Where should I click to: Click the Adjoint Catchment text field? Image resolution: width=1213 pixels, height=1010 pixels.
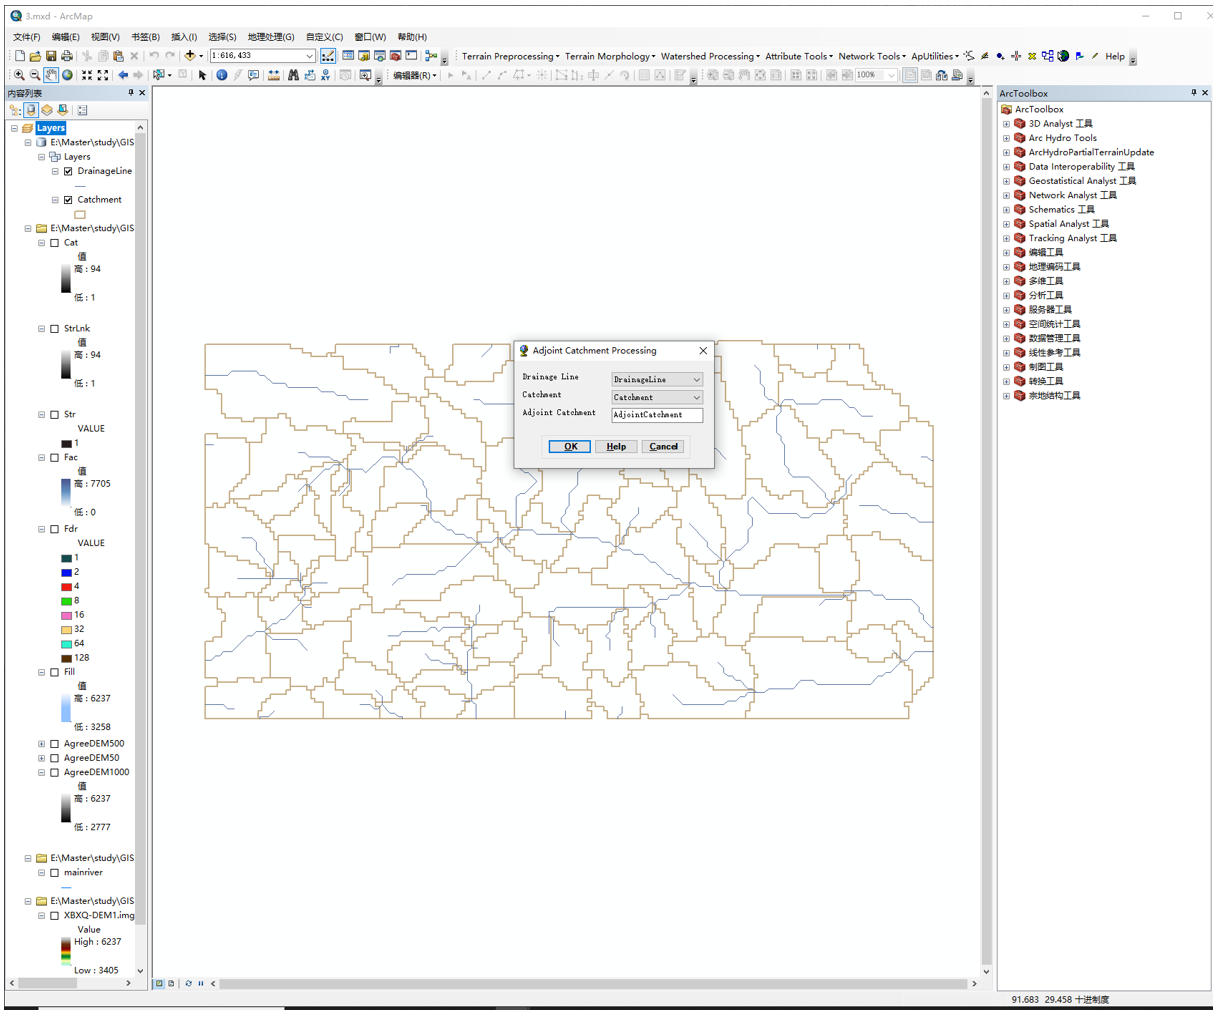click(656, 415)
